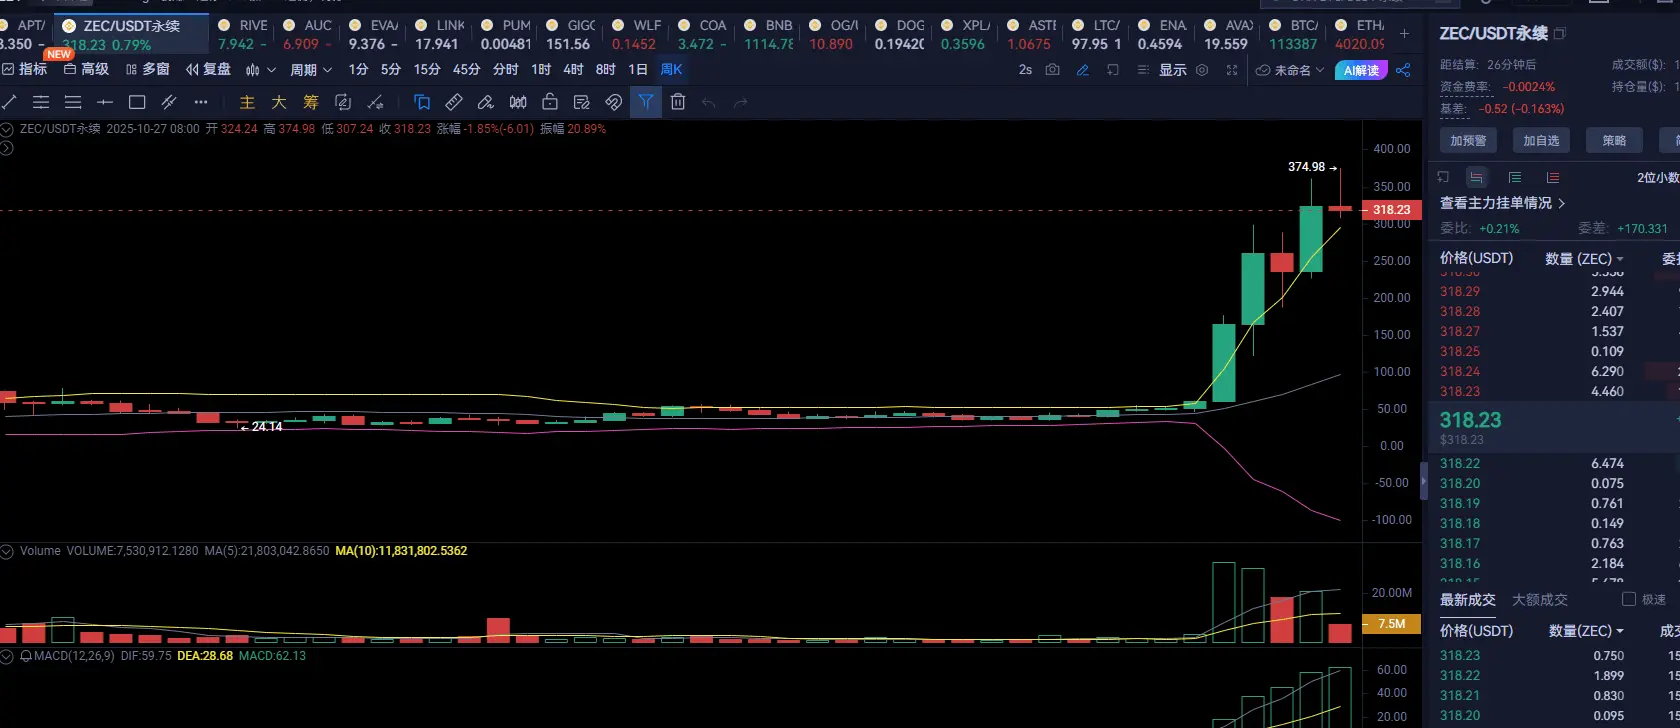Select the rectangle drawing tool
This screenshot has width=1680, height=728.
click(x=138, y=102)
